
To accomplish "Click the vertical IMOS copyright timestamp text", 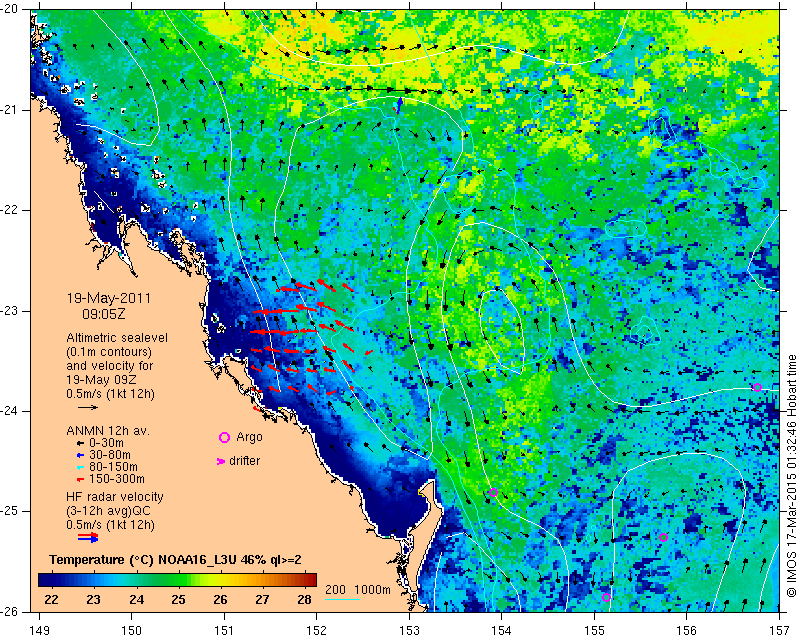I will coord(791,476).
